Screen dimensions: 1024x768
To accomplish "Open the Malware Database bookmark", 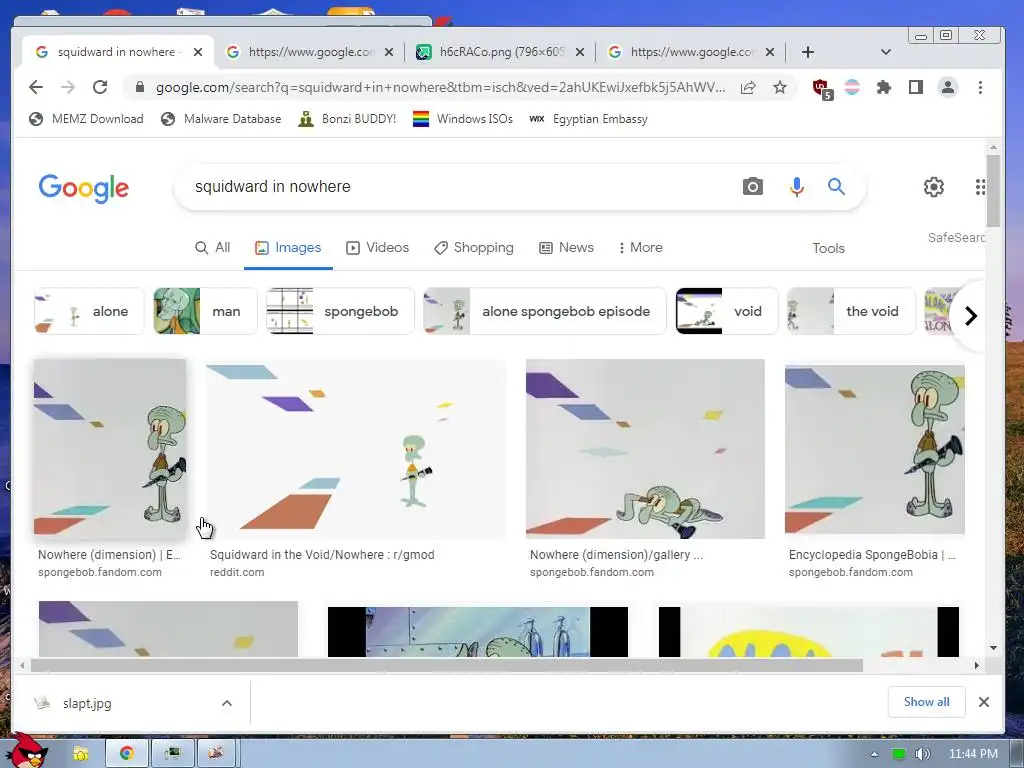I will [221, 119].
